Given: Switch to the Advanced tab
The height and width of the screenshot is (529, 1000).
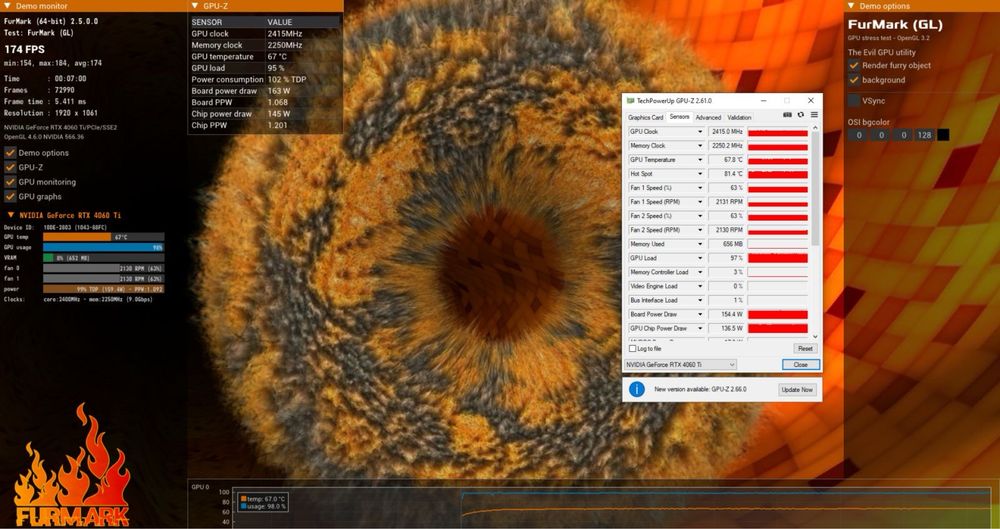Looking at the screenshot, I should [708, 117].
